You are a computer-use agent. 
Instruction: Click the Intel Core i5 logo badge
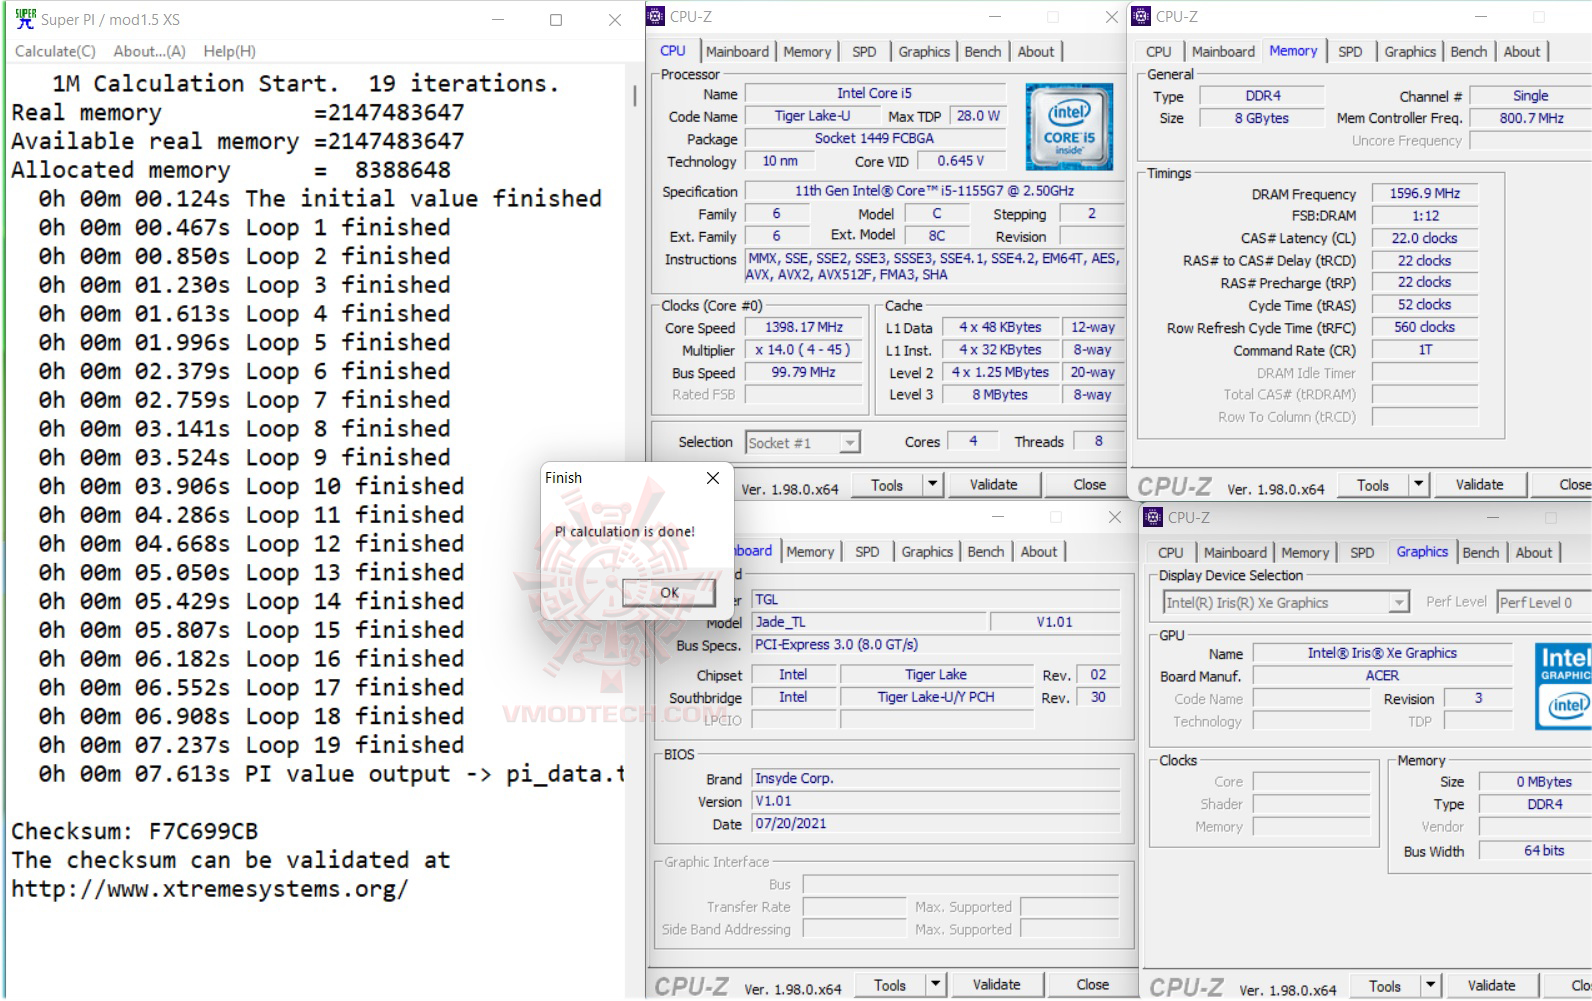pyautogui.click(x=1069, y=127)
